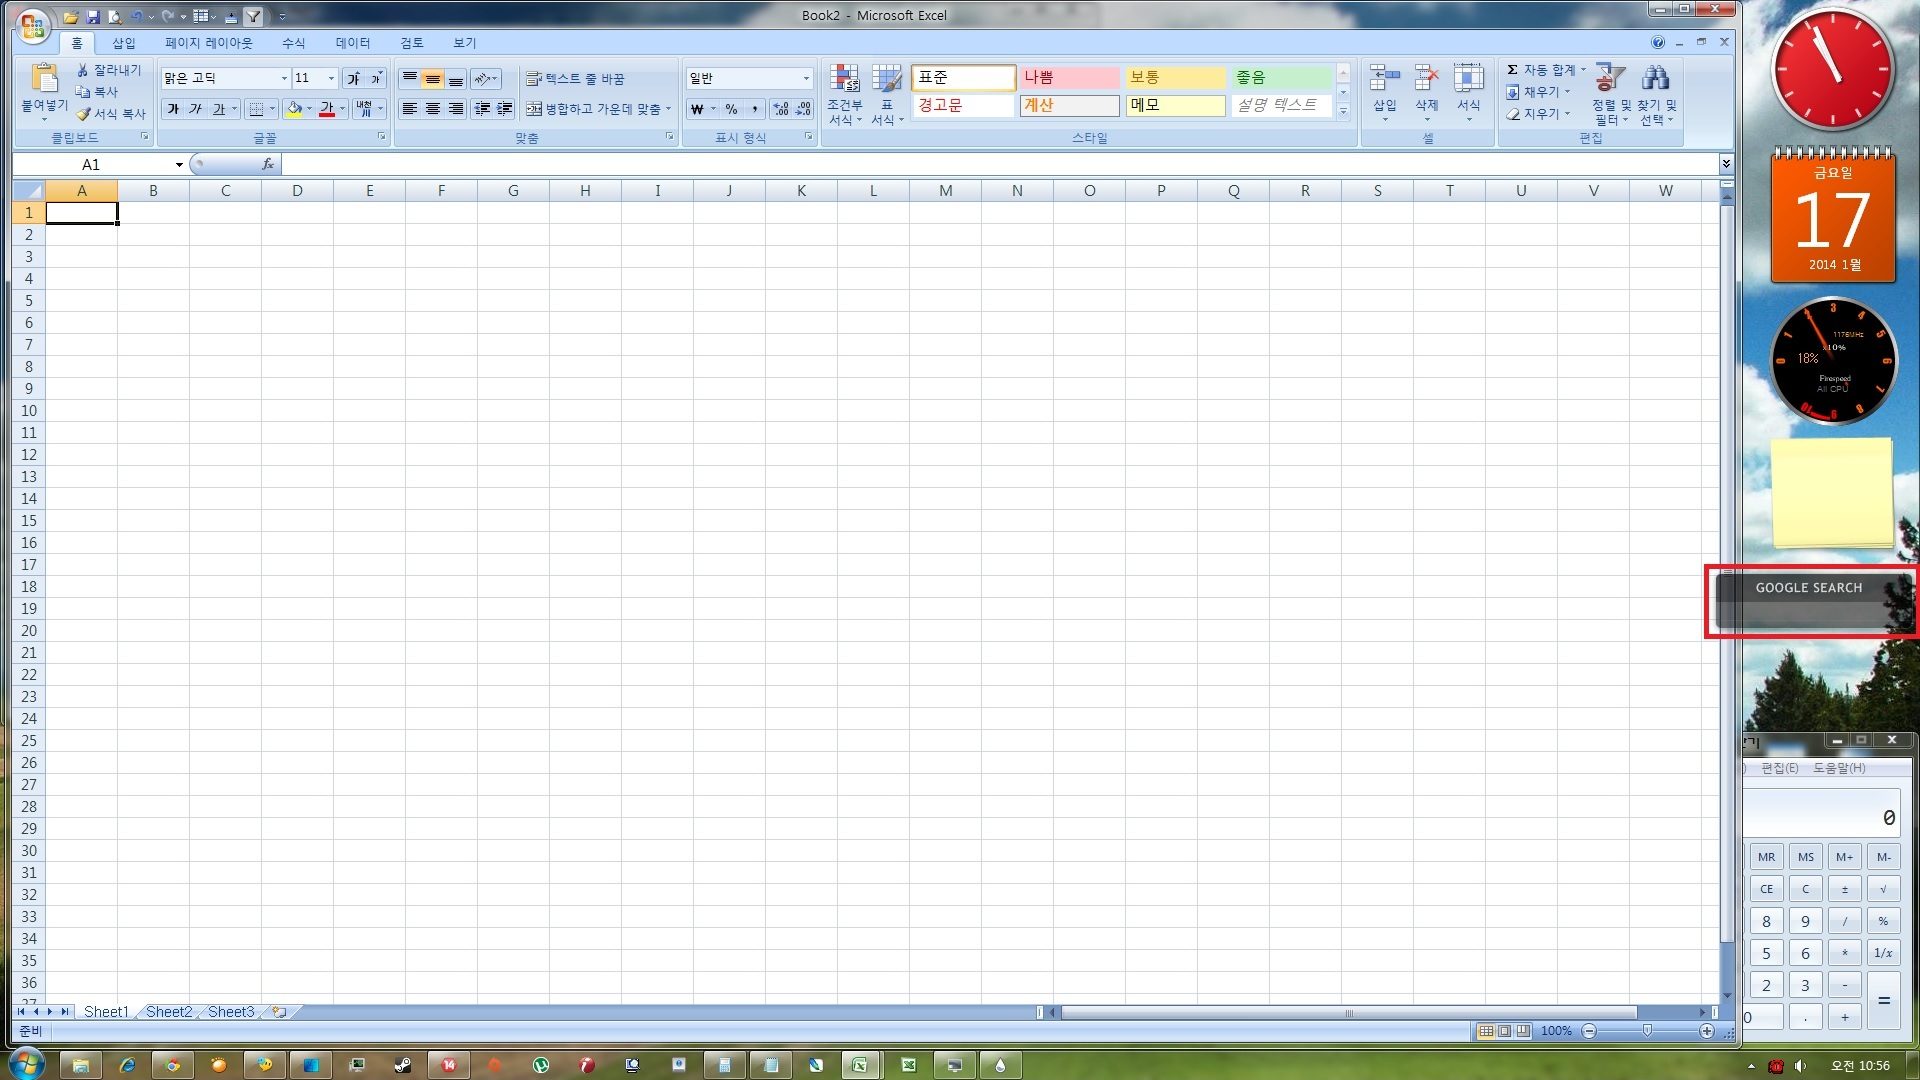
Task: Open the Formulas (수식) tab
Action: tap(293, 43)
